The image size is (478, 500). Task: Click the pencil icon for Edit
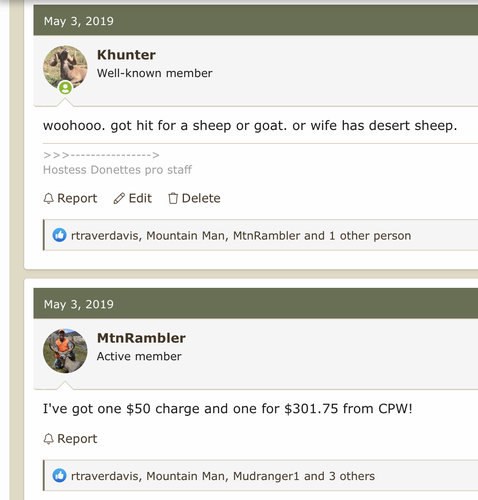119,199
